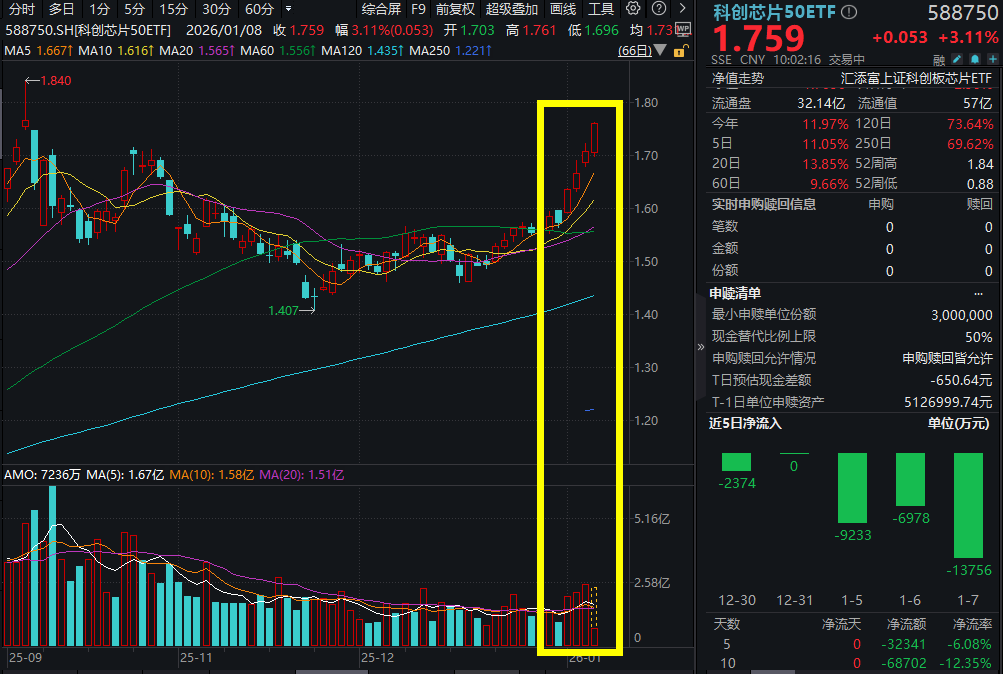Open chart settings gear icon
Viewport: 1003px width, 674px height.
point(633,8)
